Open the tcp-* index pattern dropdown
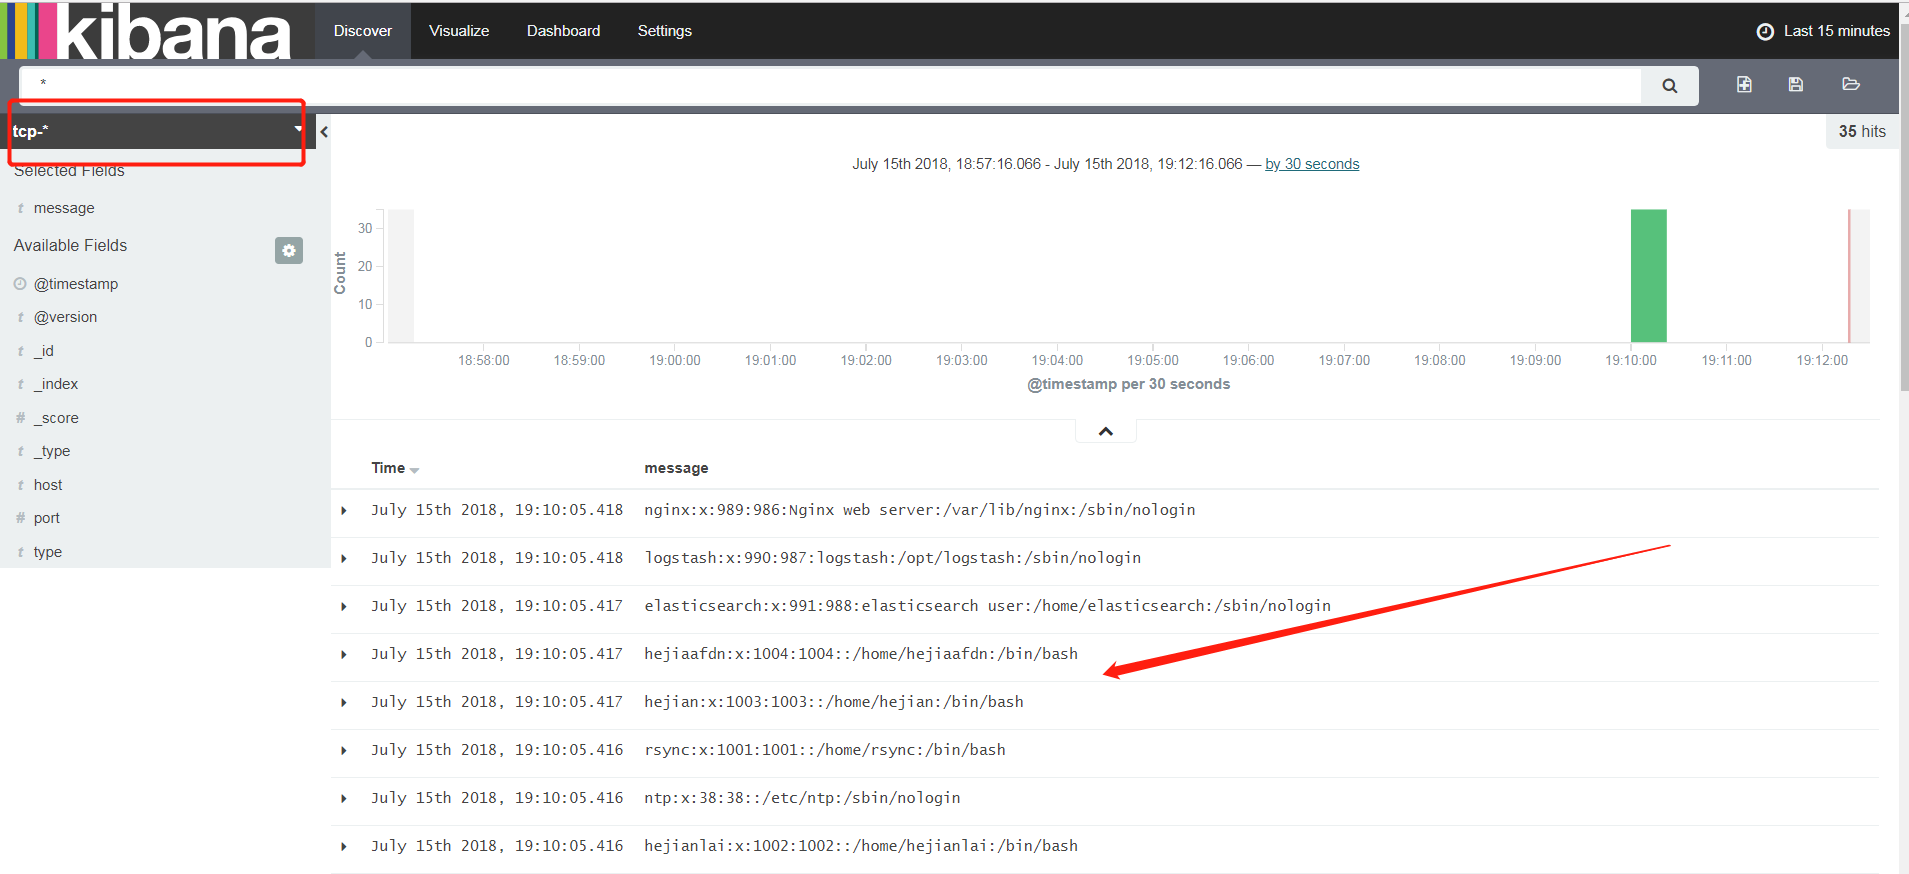1909x874 pixels. [157, 131]
